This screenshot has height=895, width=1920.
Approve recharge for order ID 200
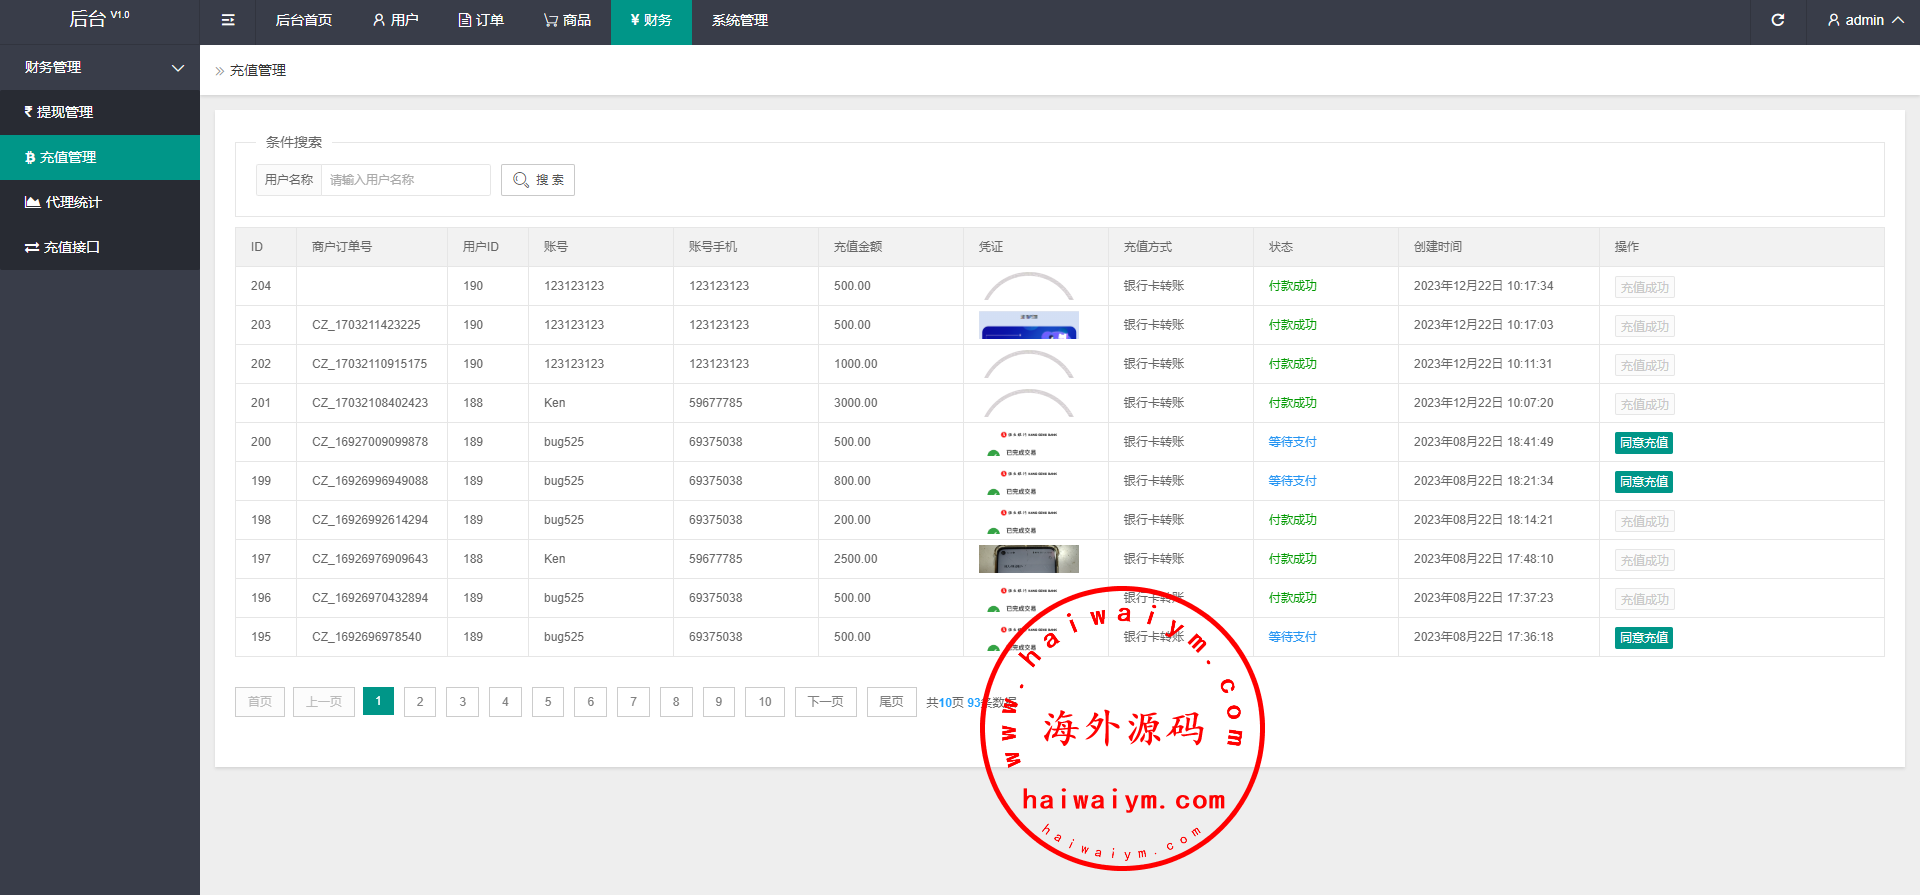point(1643,442)
